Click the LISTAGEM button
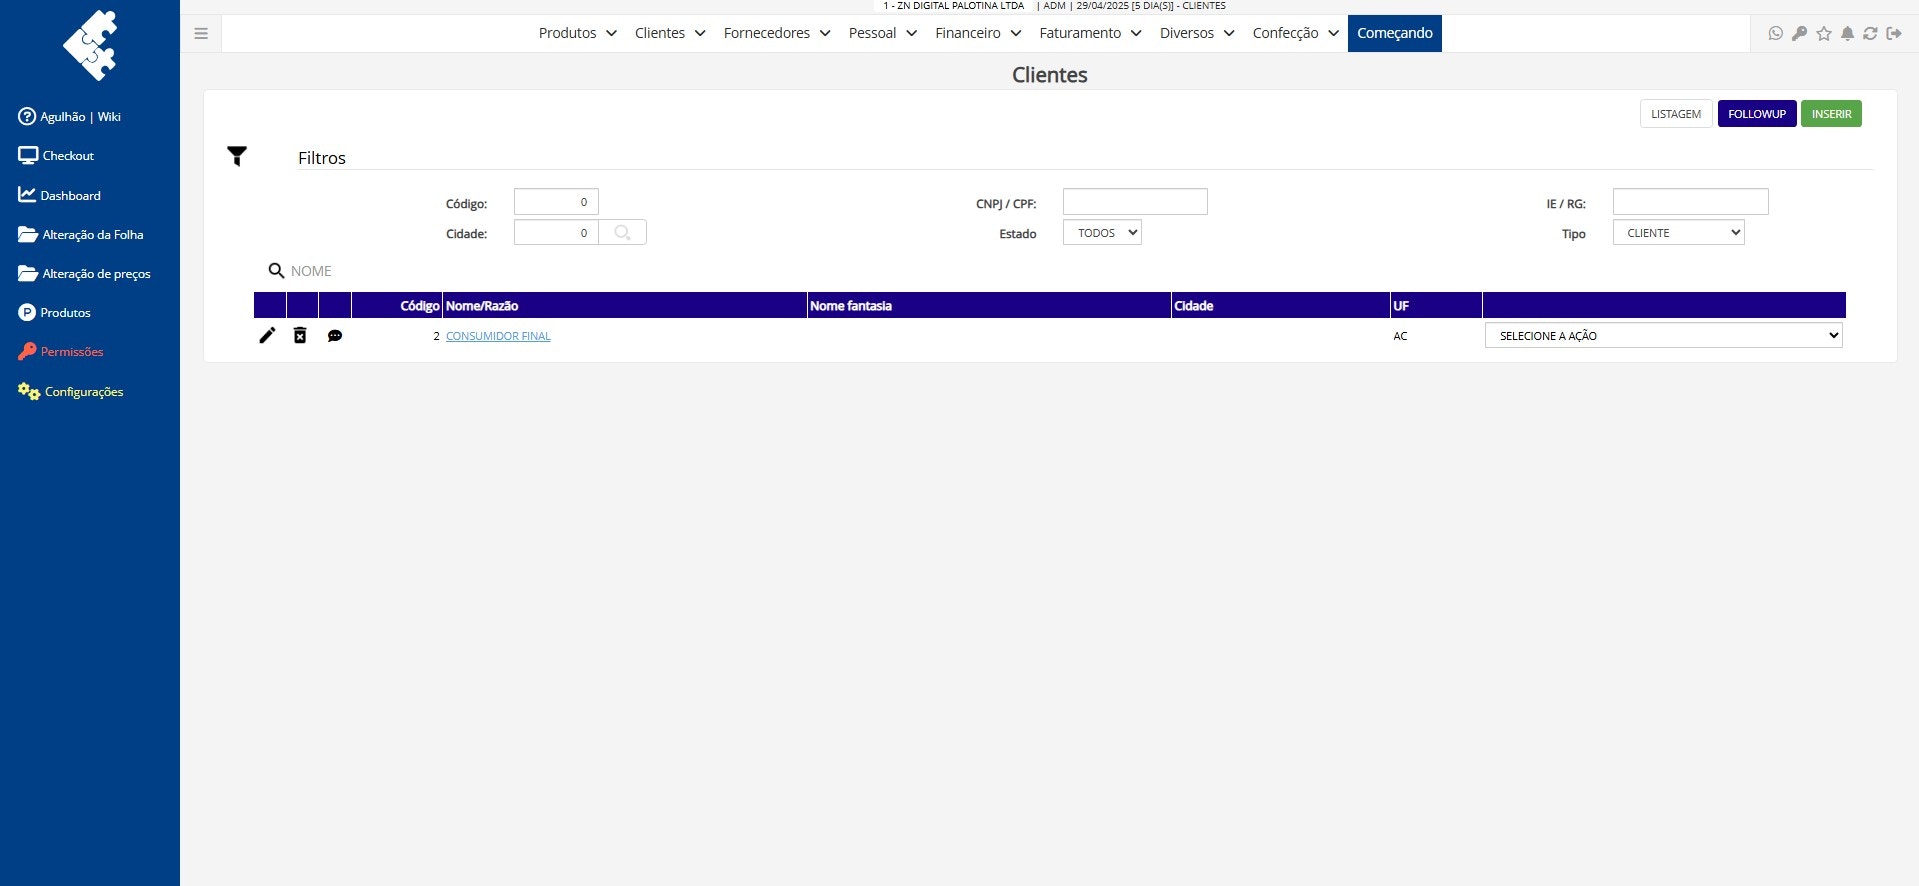The width and height of the screenshot is (1919, 886). pyautogui.click(x=1676, y=114)
